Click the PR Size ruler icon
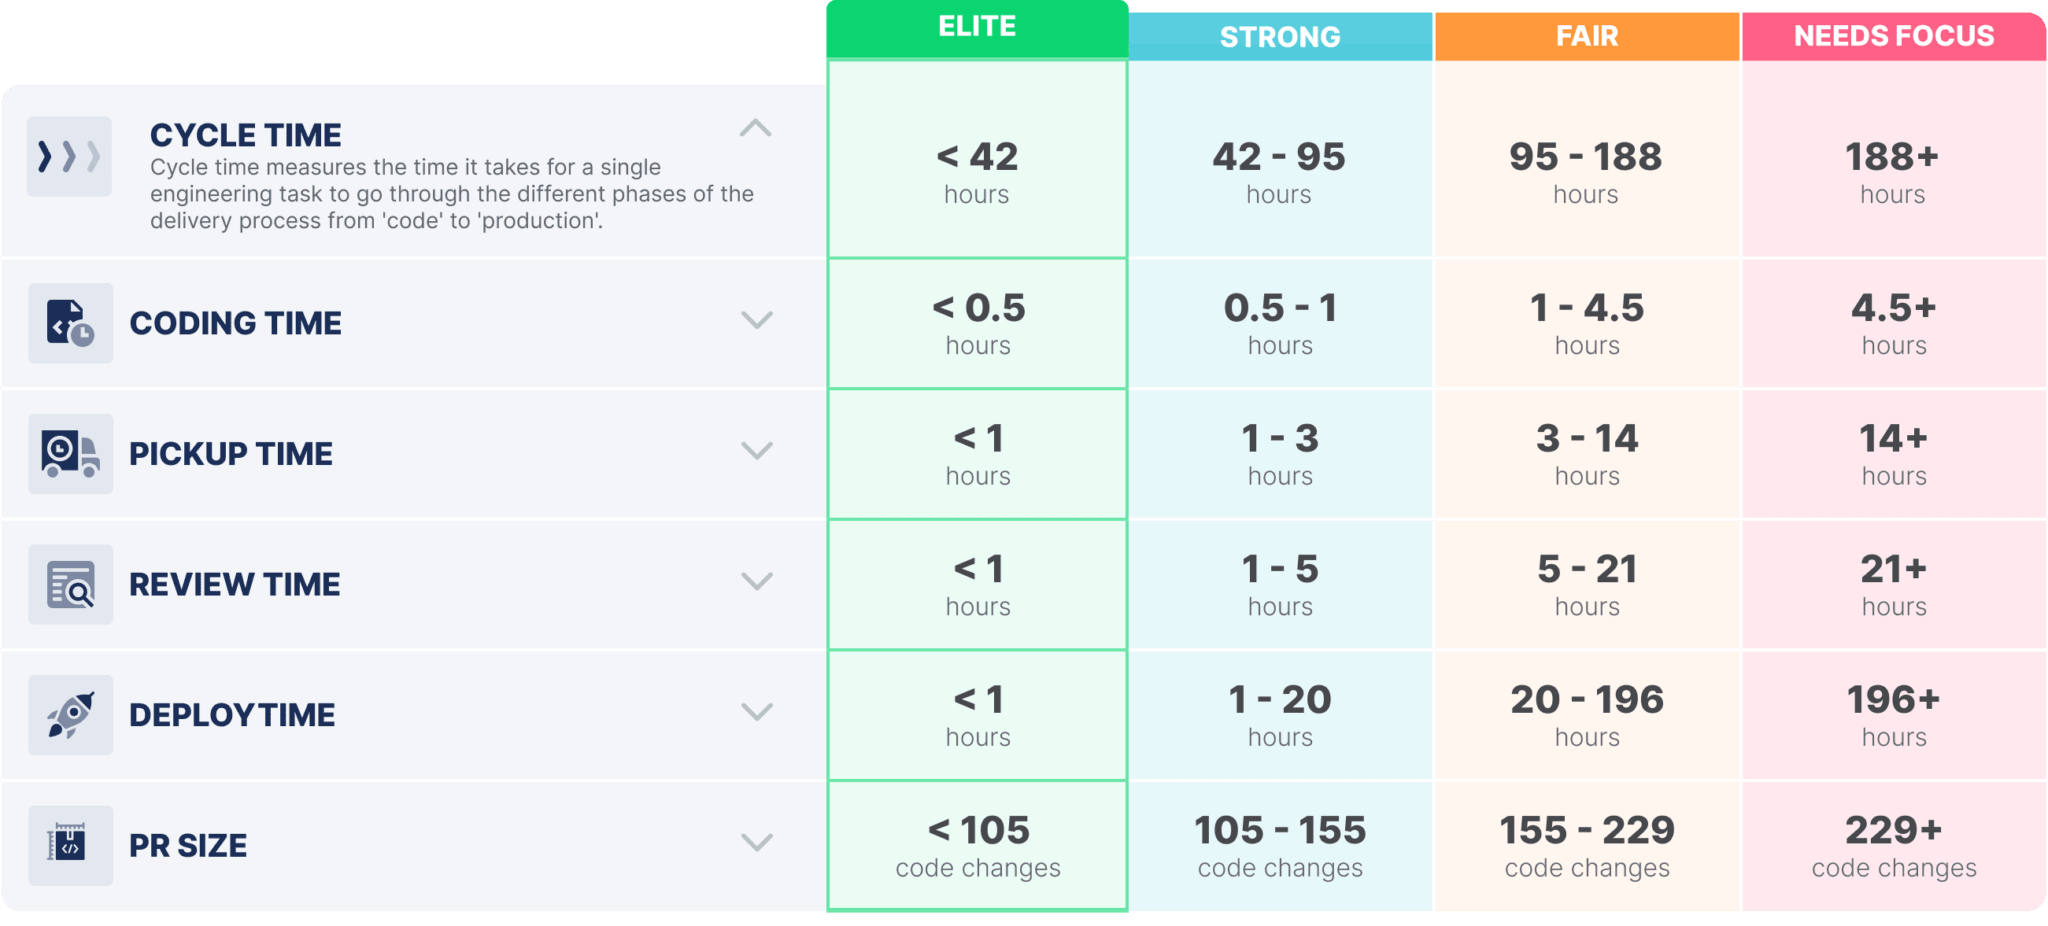 pos(70,845)
